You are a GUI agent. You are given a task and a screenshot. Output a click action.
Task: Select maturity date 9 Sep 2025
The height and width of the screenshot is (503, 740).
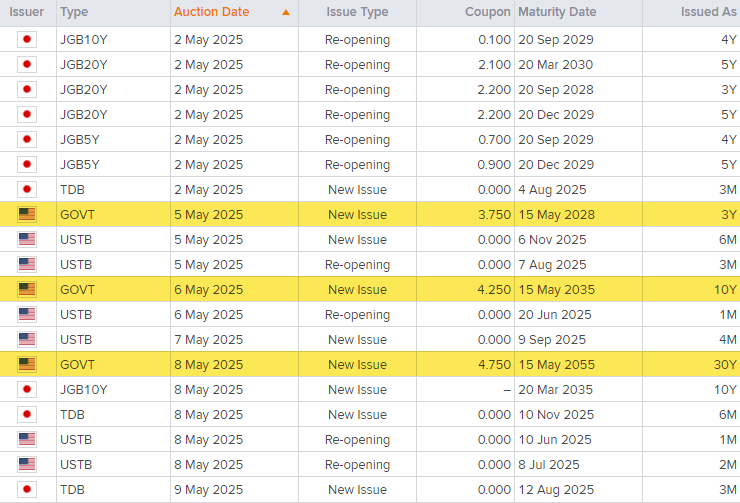point(552,340)
